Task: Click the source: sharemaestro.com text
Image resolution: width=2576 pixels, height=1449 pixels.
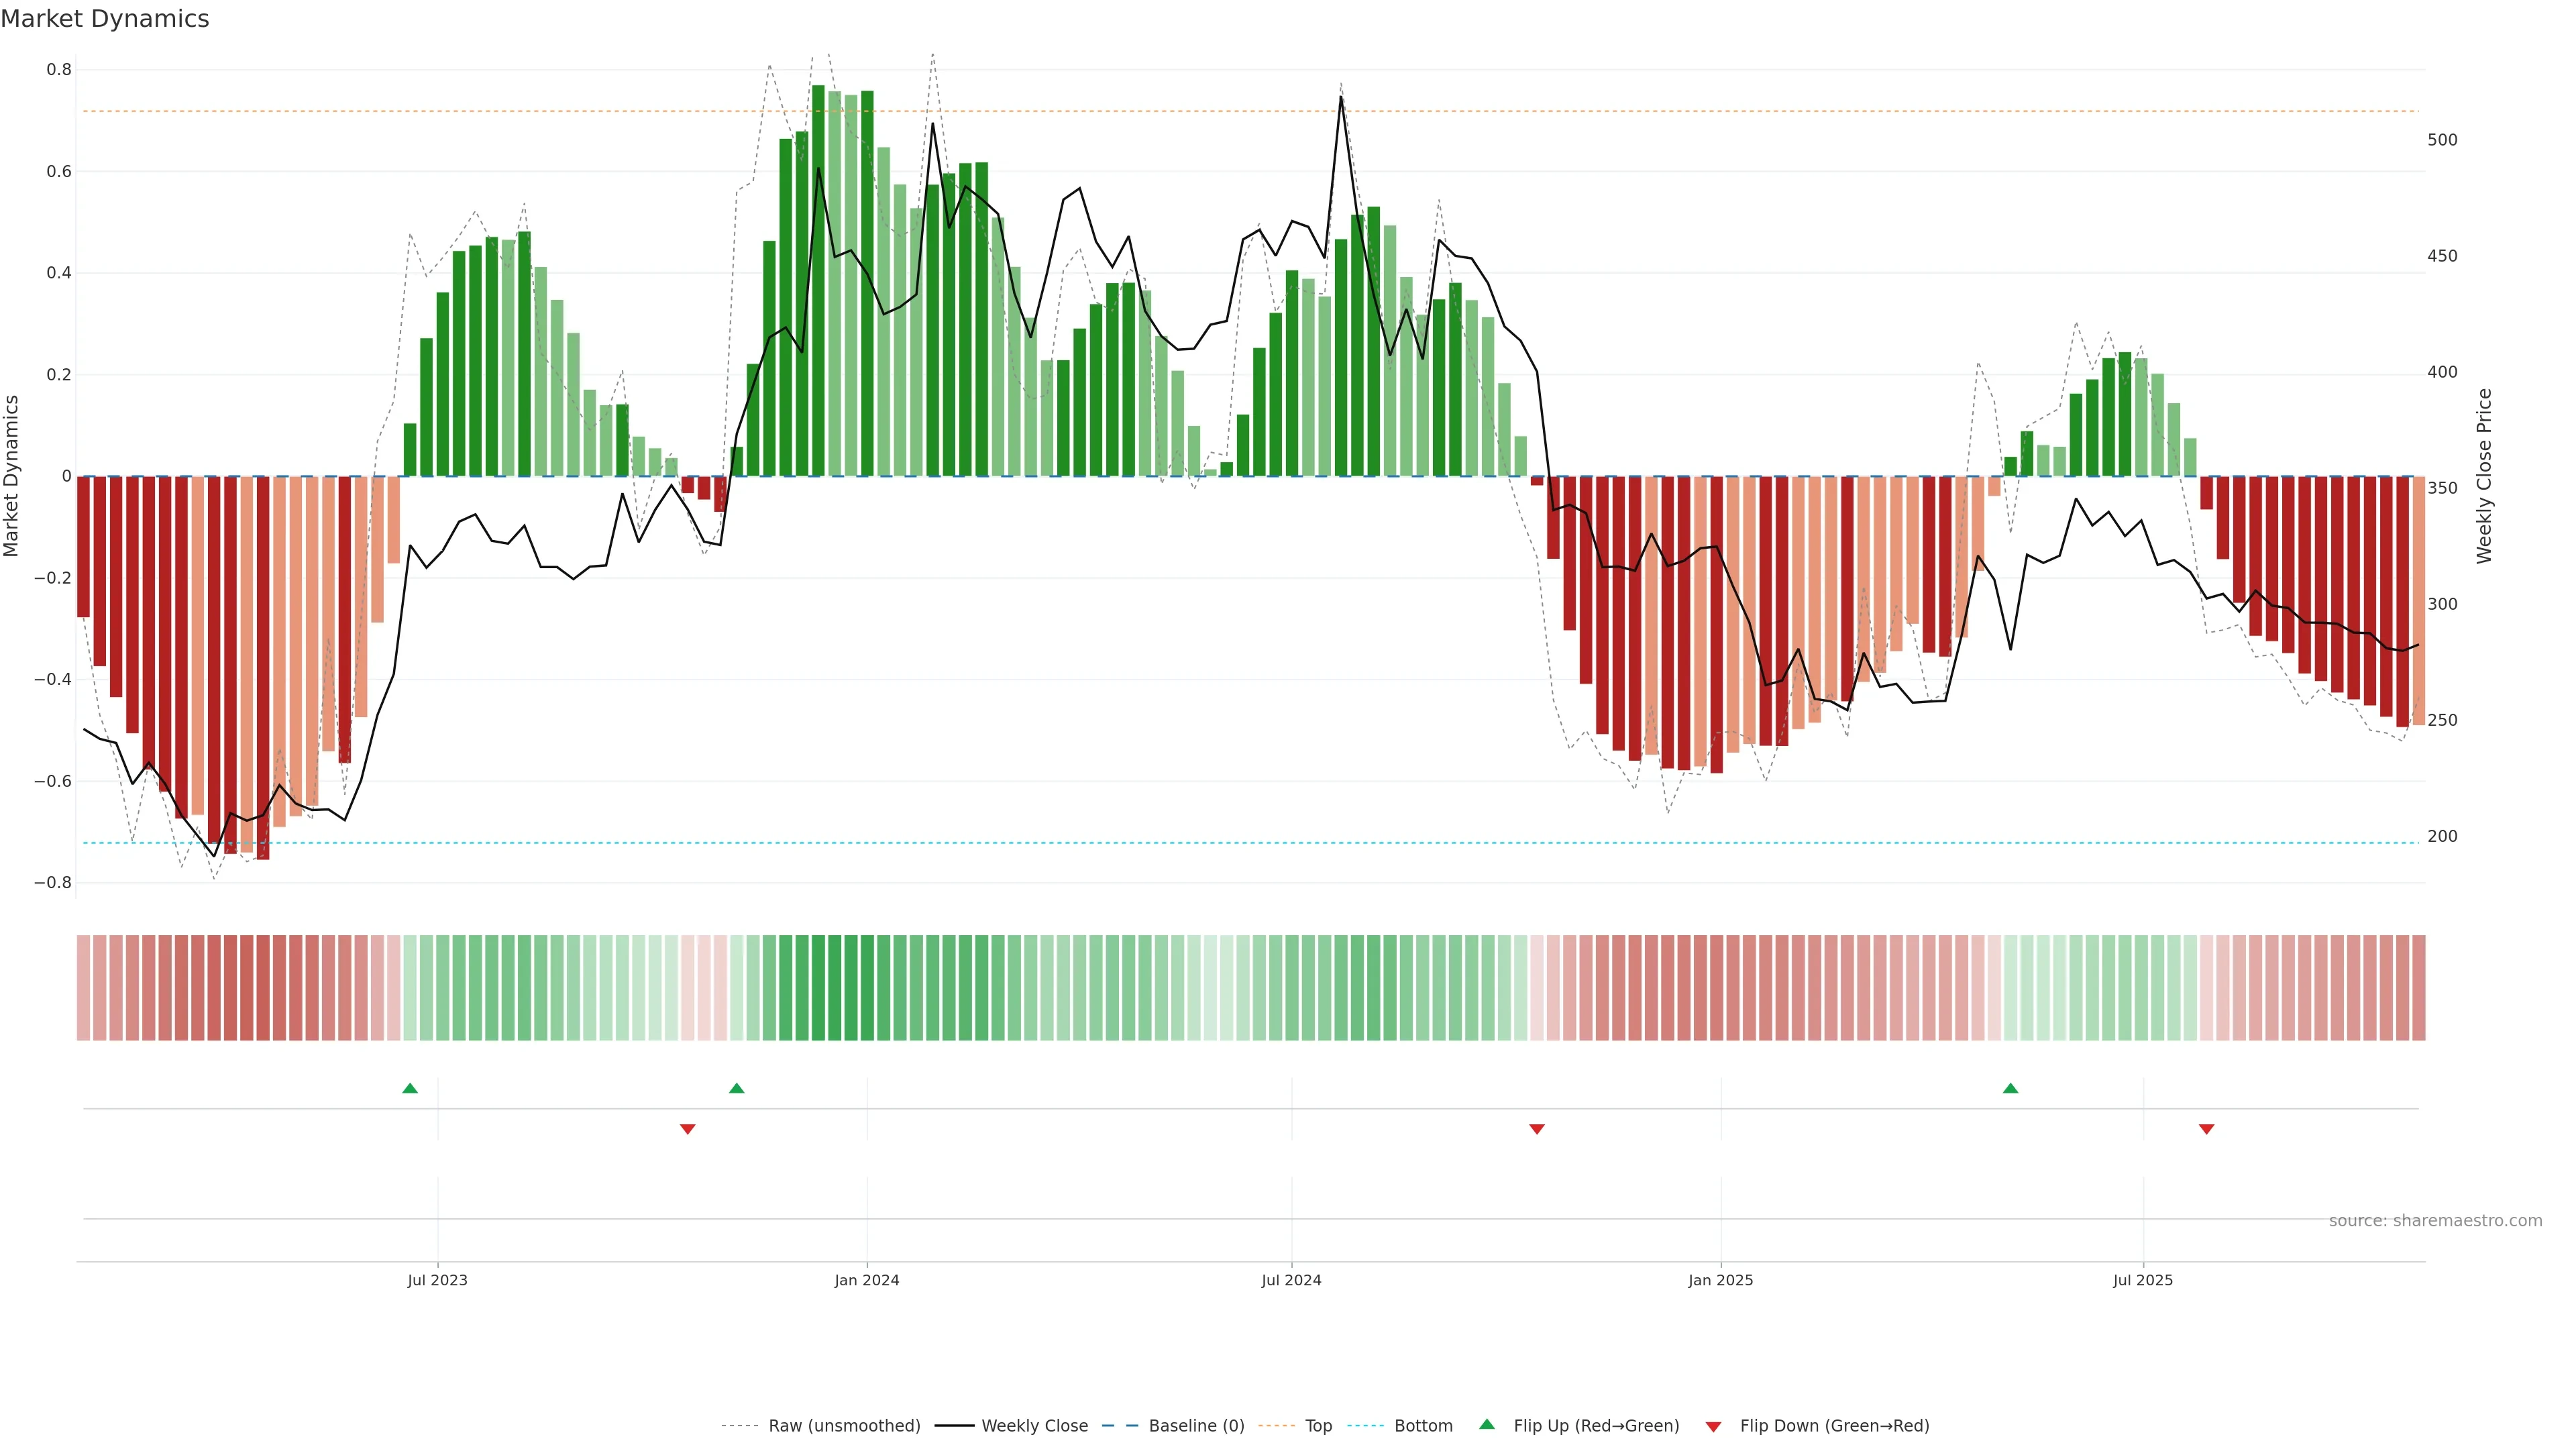Action: [2435, 1221]
